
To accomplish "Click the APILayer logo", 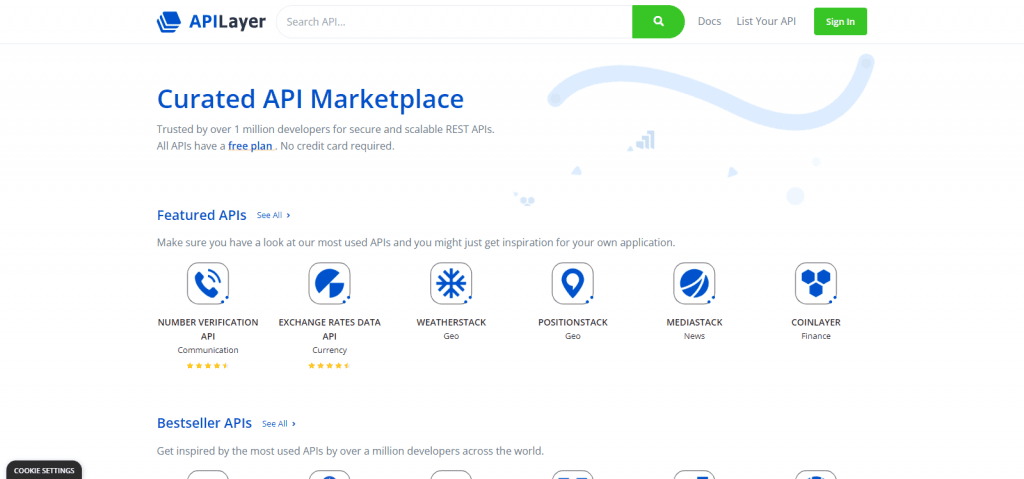I will pos(211,22).
